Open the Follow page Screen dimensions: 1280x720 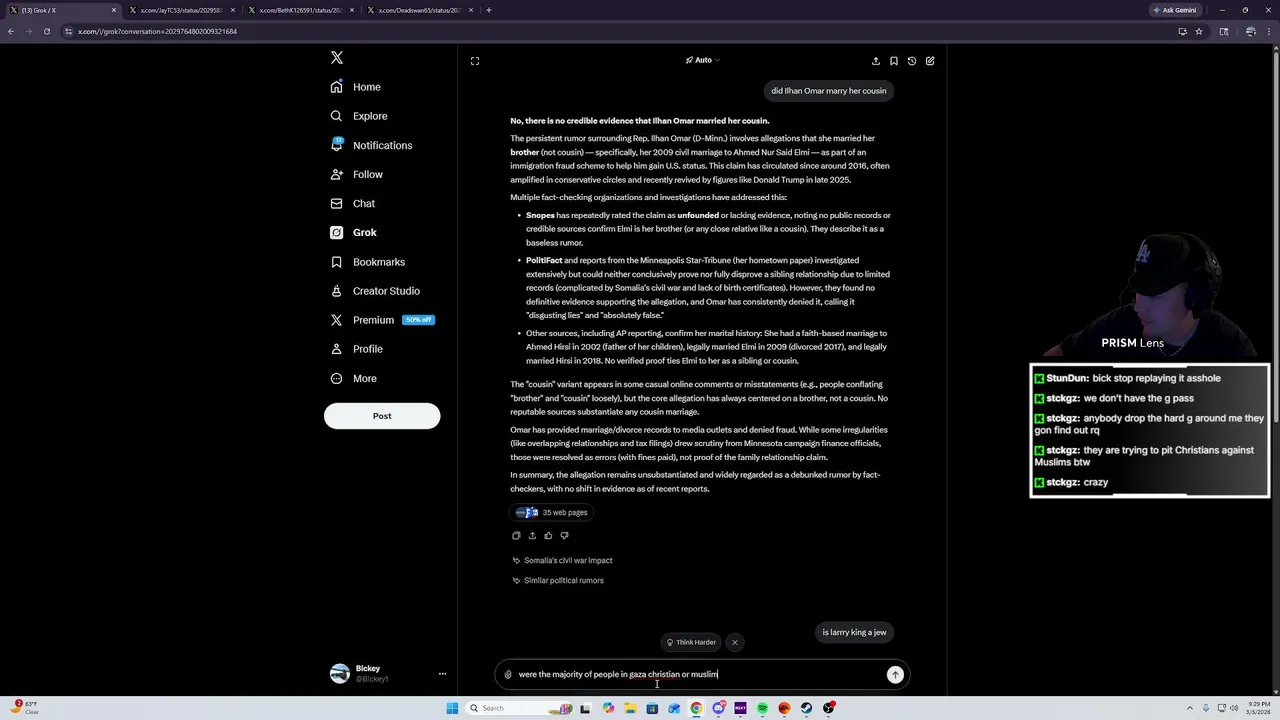(x=357, y=174)
